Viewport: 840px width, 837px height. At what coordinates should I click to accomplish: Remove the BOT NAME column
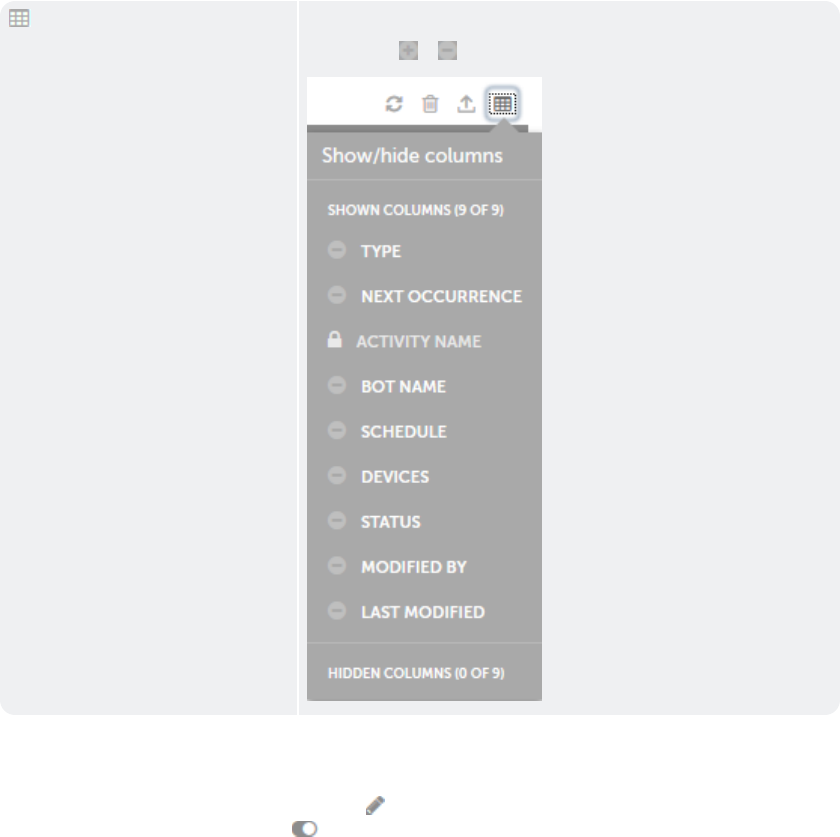(337, 385)
